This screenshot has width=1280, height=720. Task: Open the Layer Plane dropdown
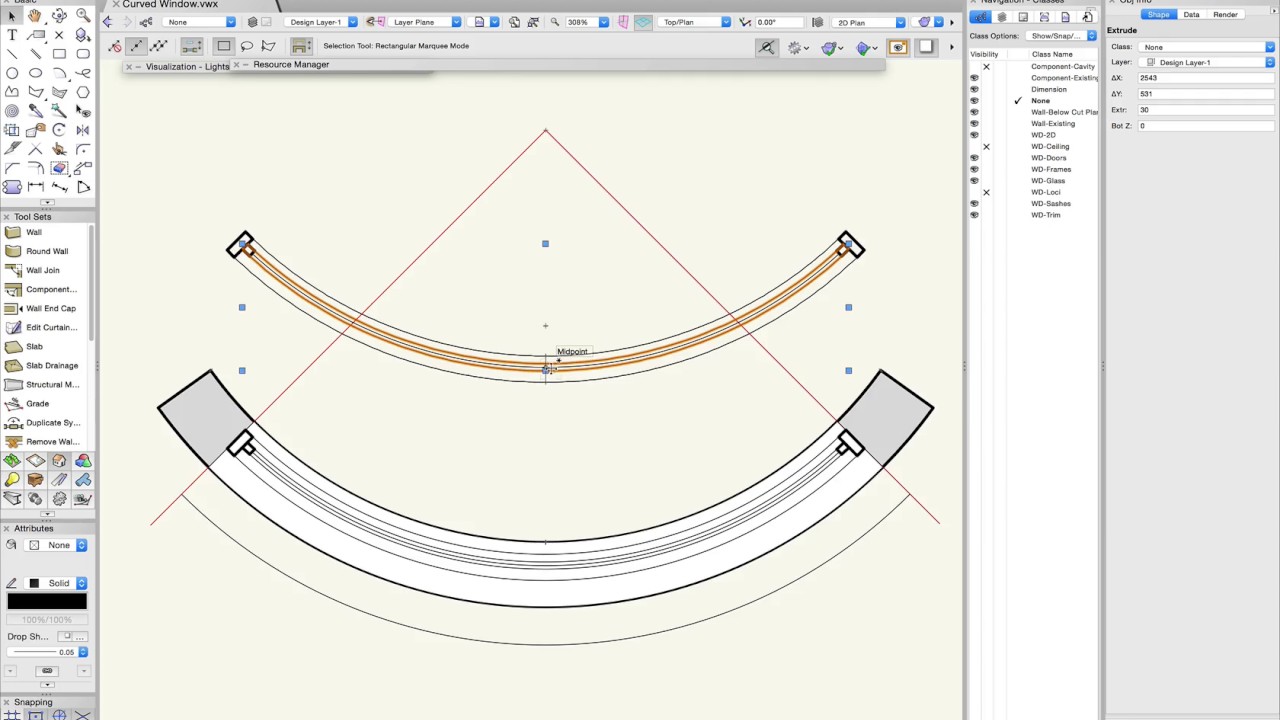click(x=426, y=22)
